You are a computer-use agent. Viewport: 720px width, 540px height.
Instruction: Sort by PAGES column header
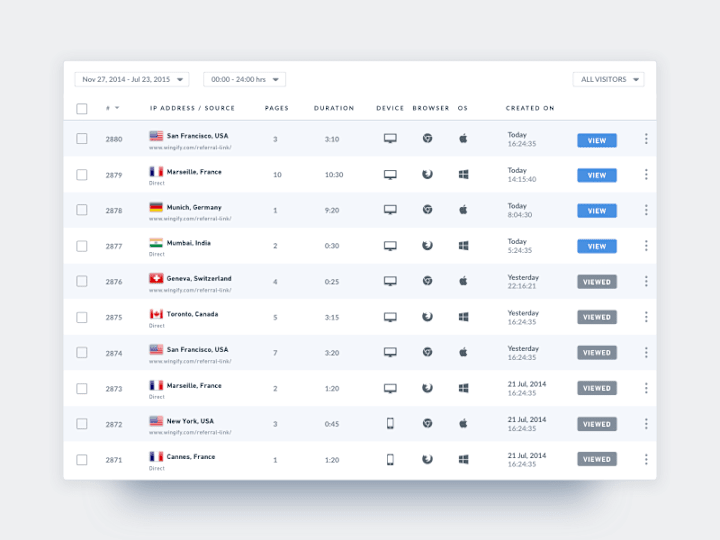(x=277, y=108)
